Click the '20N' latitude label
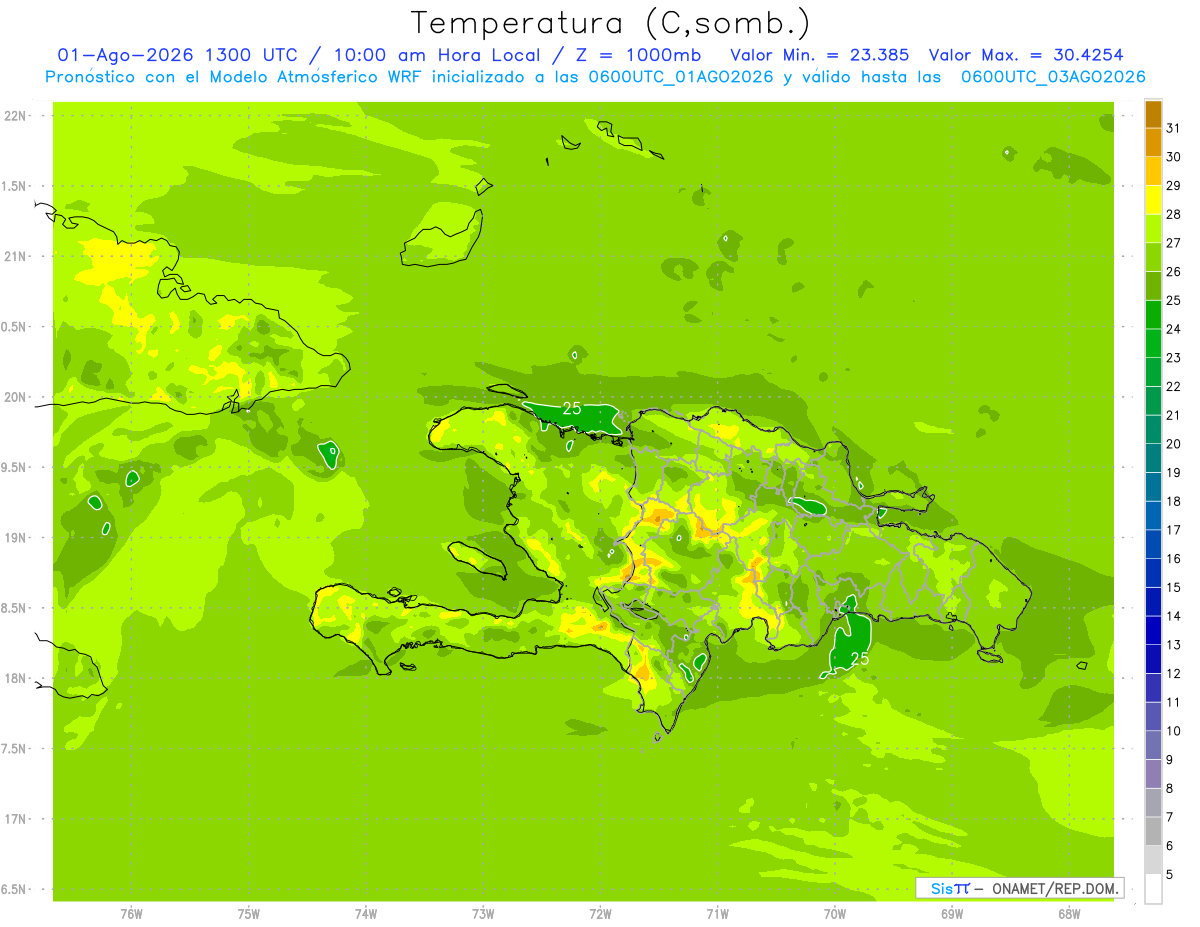This screenshot has width=1200, height=927. coord(16,397)
